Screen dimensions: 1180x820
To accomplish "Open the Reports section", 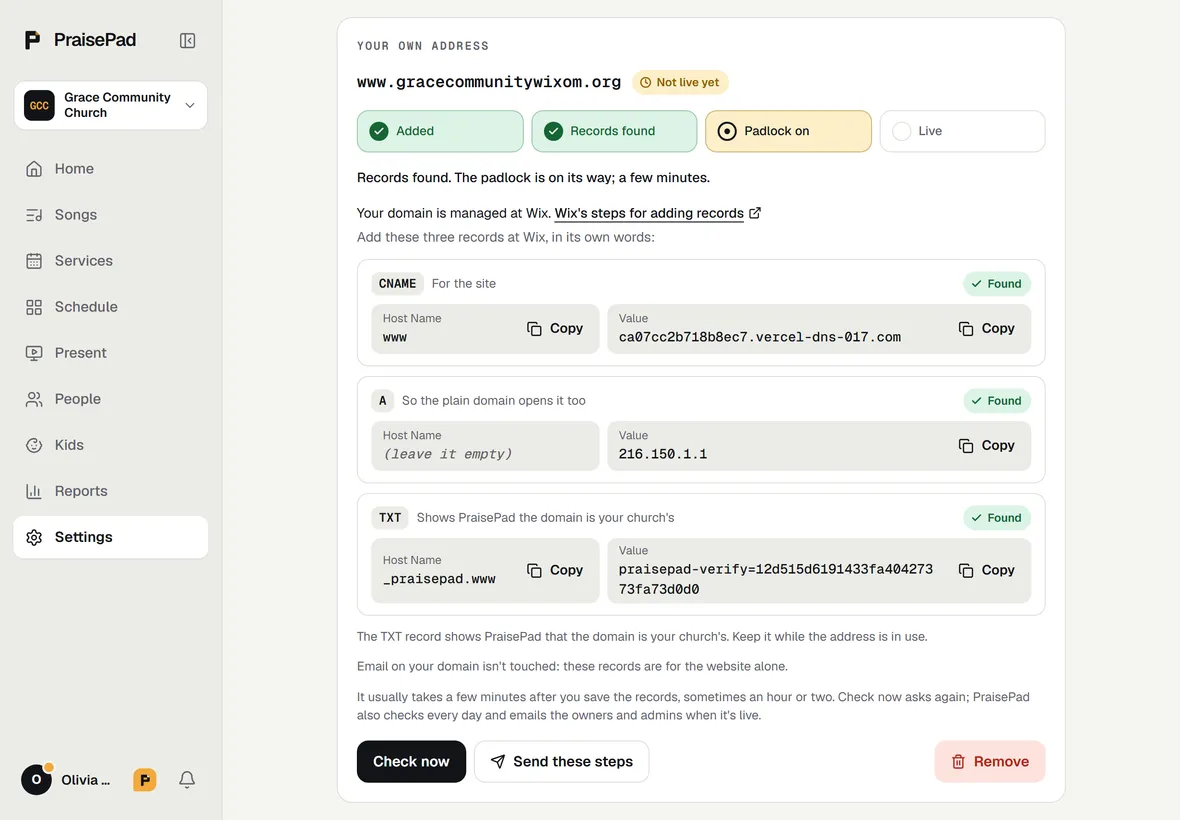I will tap(111, 490).
